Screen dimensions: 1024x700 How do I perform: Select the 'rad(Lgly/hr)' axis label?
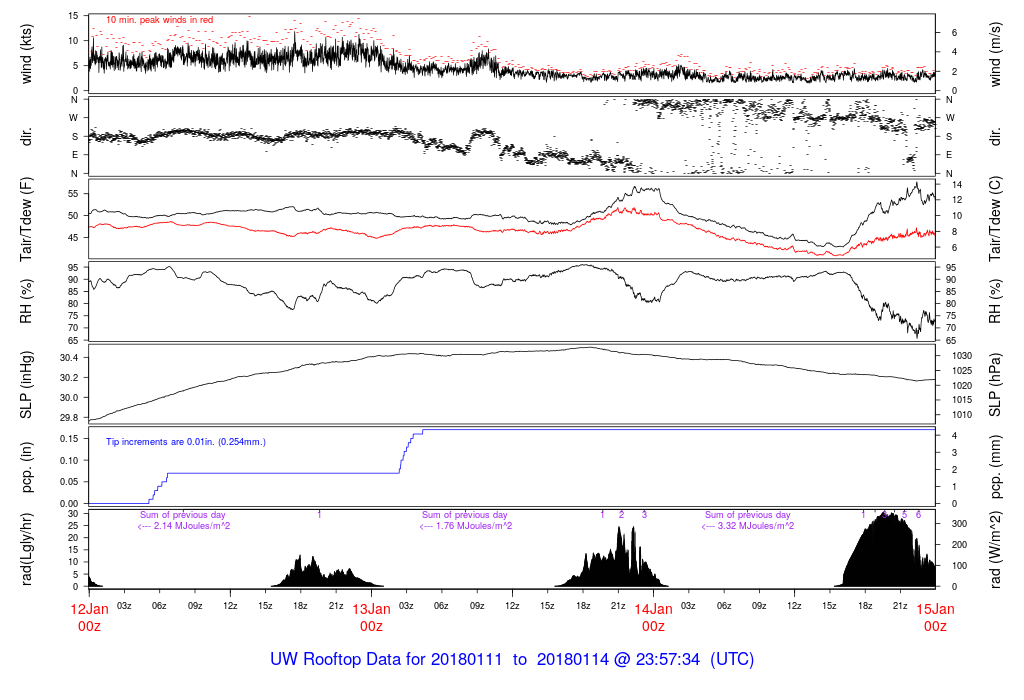pos(28,548)
